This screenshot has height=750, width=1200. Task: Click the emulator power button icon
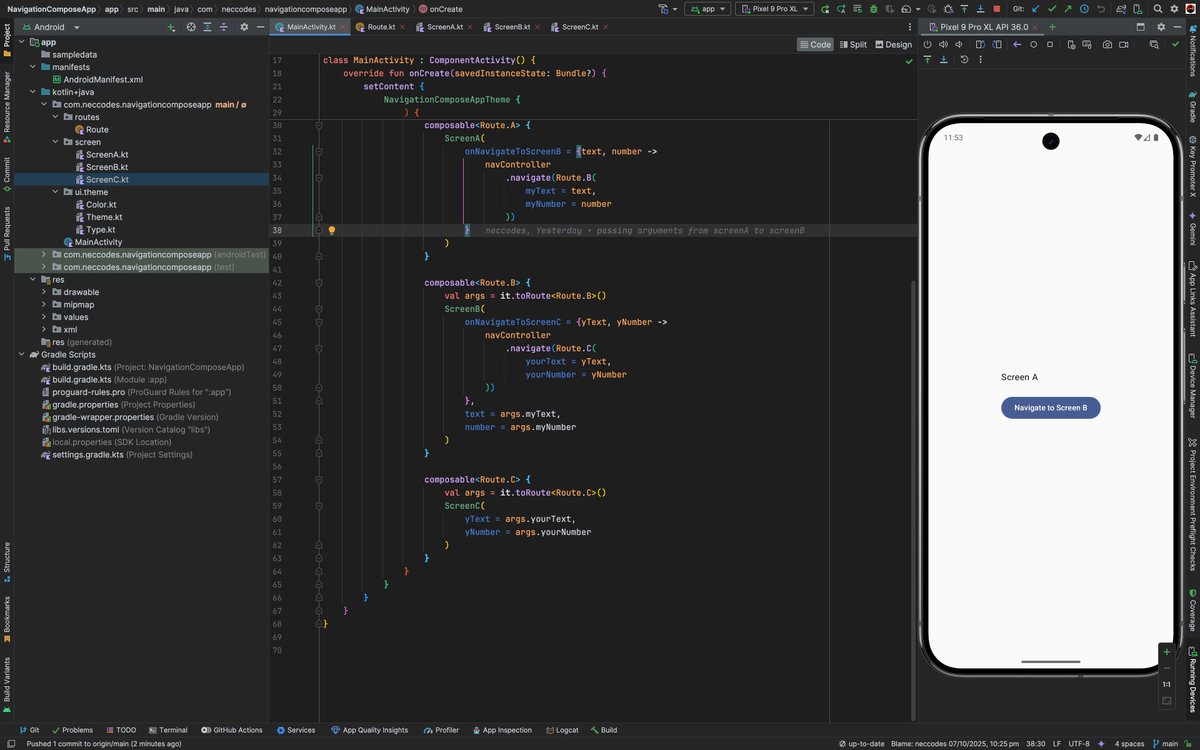(x=927, y=44)
